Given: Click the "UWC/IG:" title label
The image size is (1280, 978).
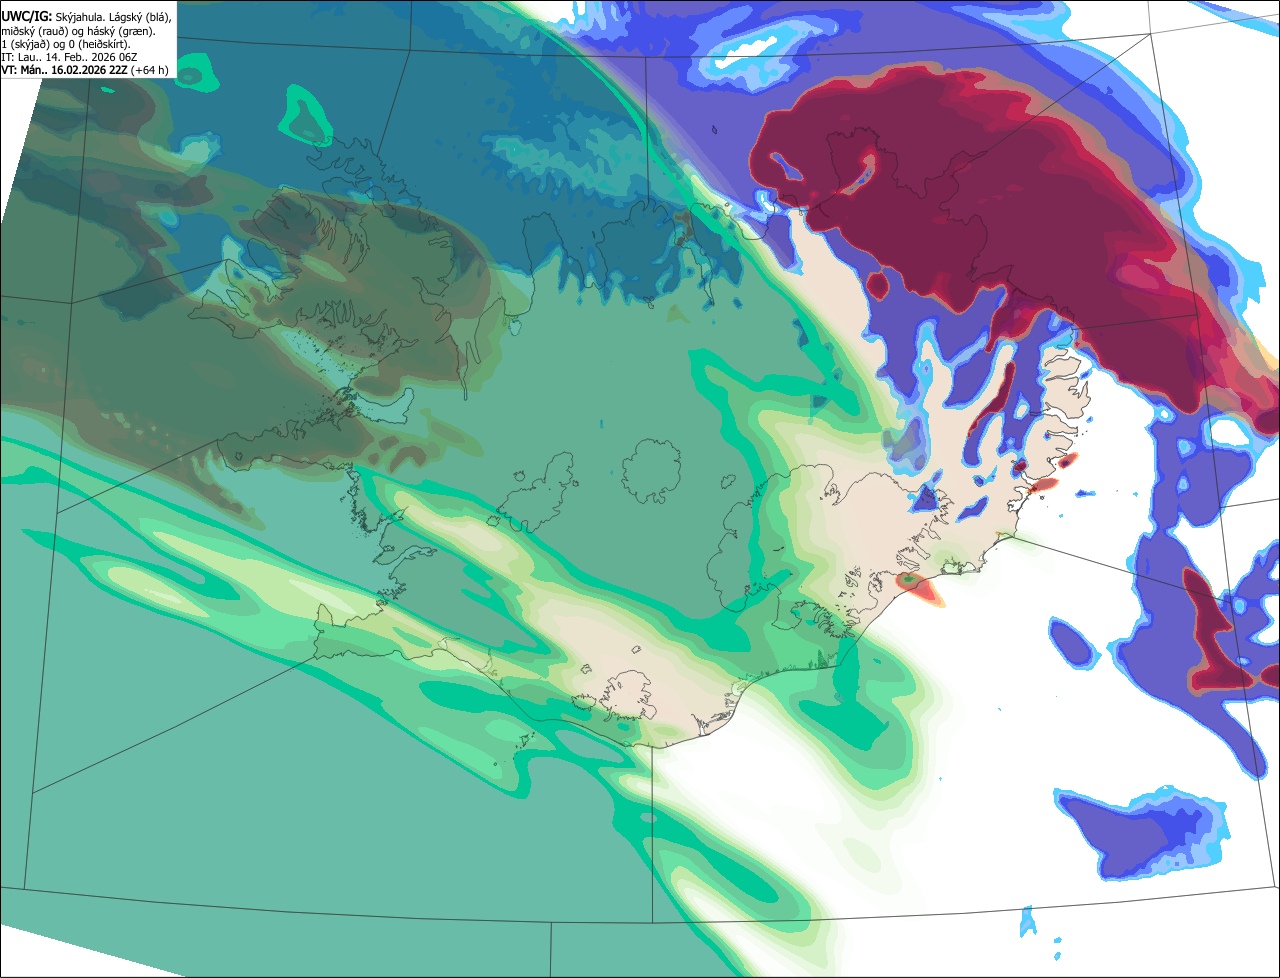Looking at the screenshot, I should point(26,16).
